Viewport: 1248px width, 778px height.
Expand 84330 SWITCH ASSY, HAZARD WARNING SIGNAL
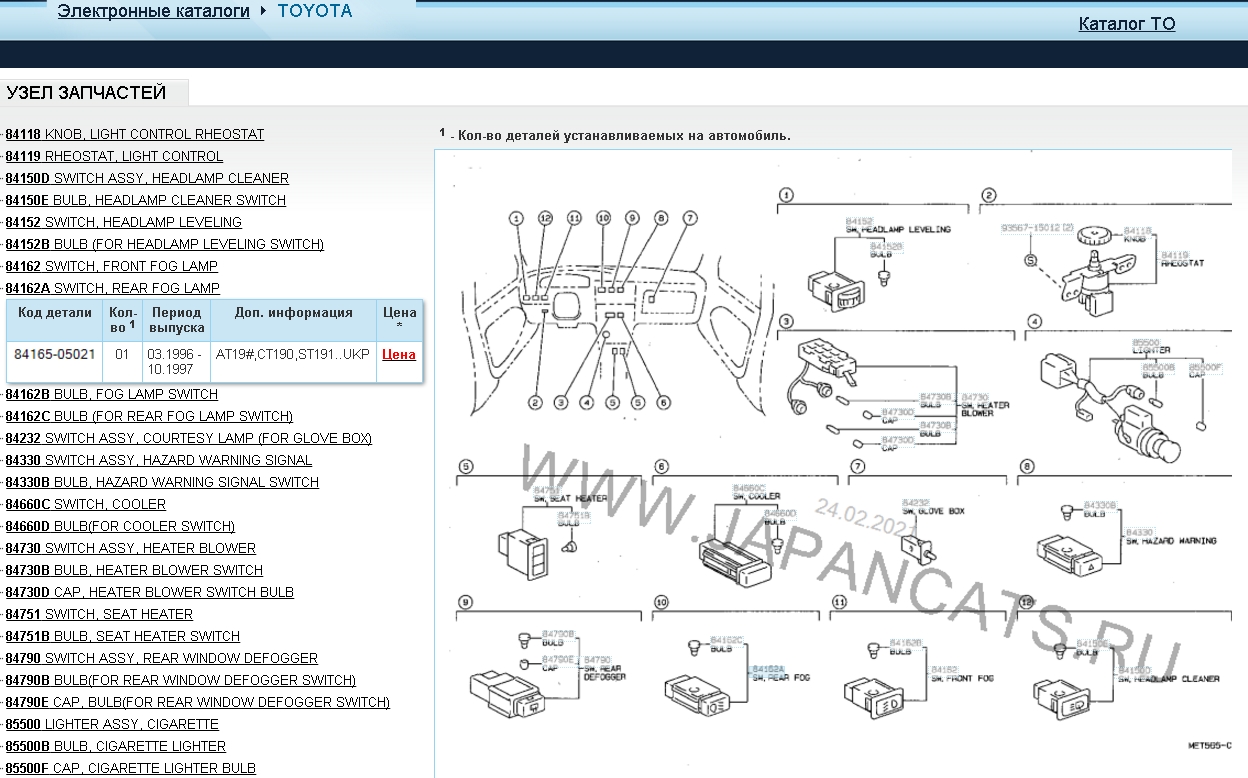tap(158, 460)
